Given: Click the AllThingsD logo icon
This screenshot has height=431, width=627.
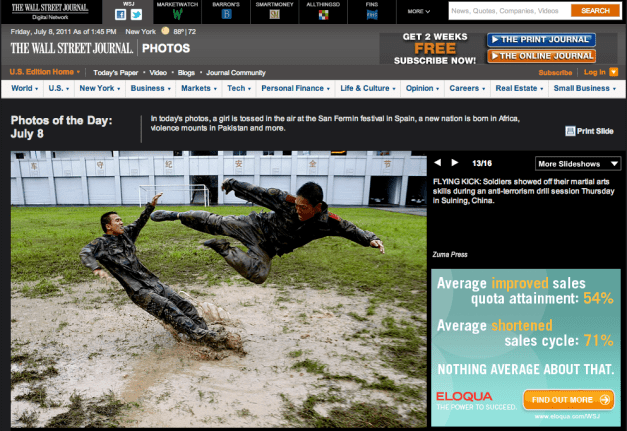Looking at the screenshot, I should (324, 15).
